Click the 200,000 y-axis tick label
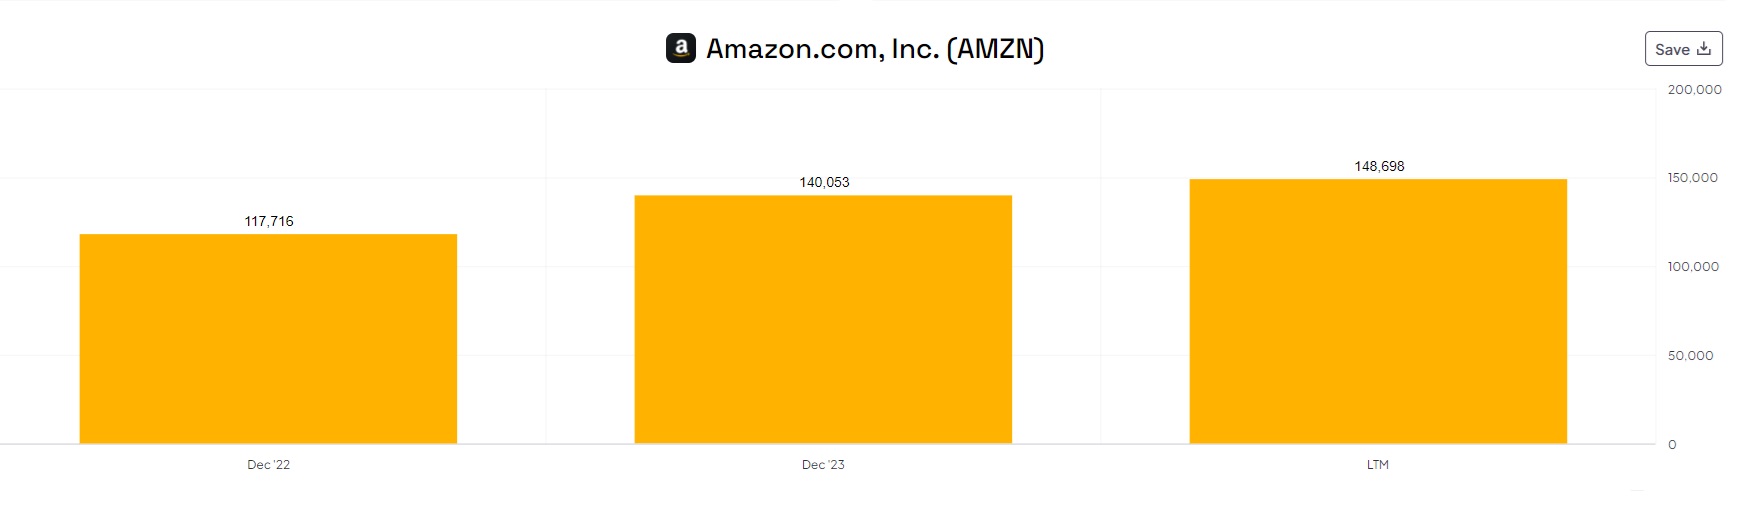This screenshot has width=1745, height=510. (1694, 90)
